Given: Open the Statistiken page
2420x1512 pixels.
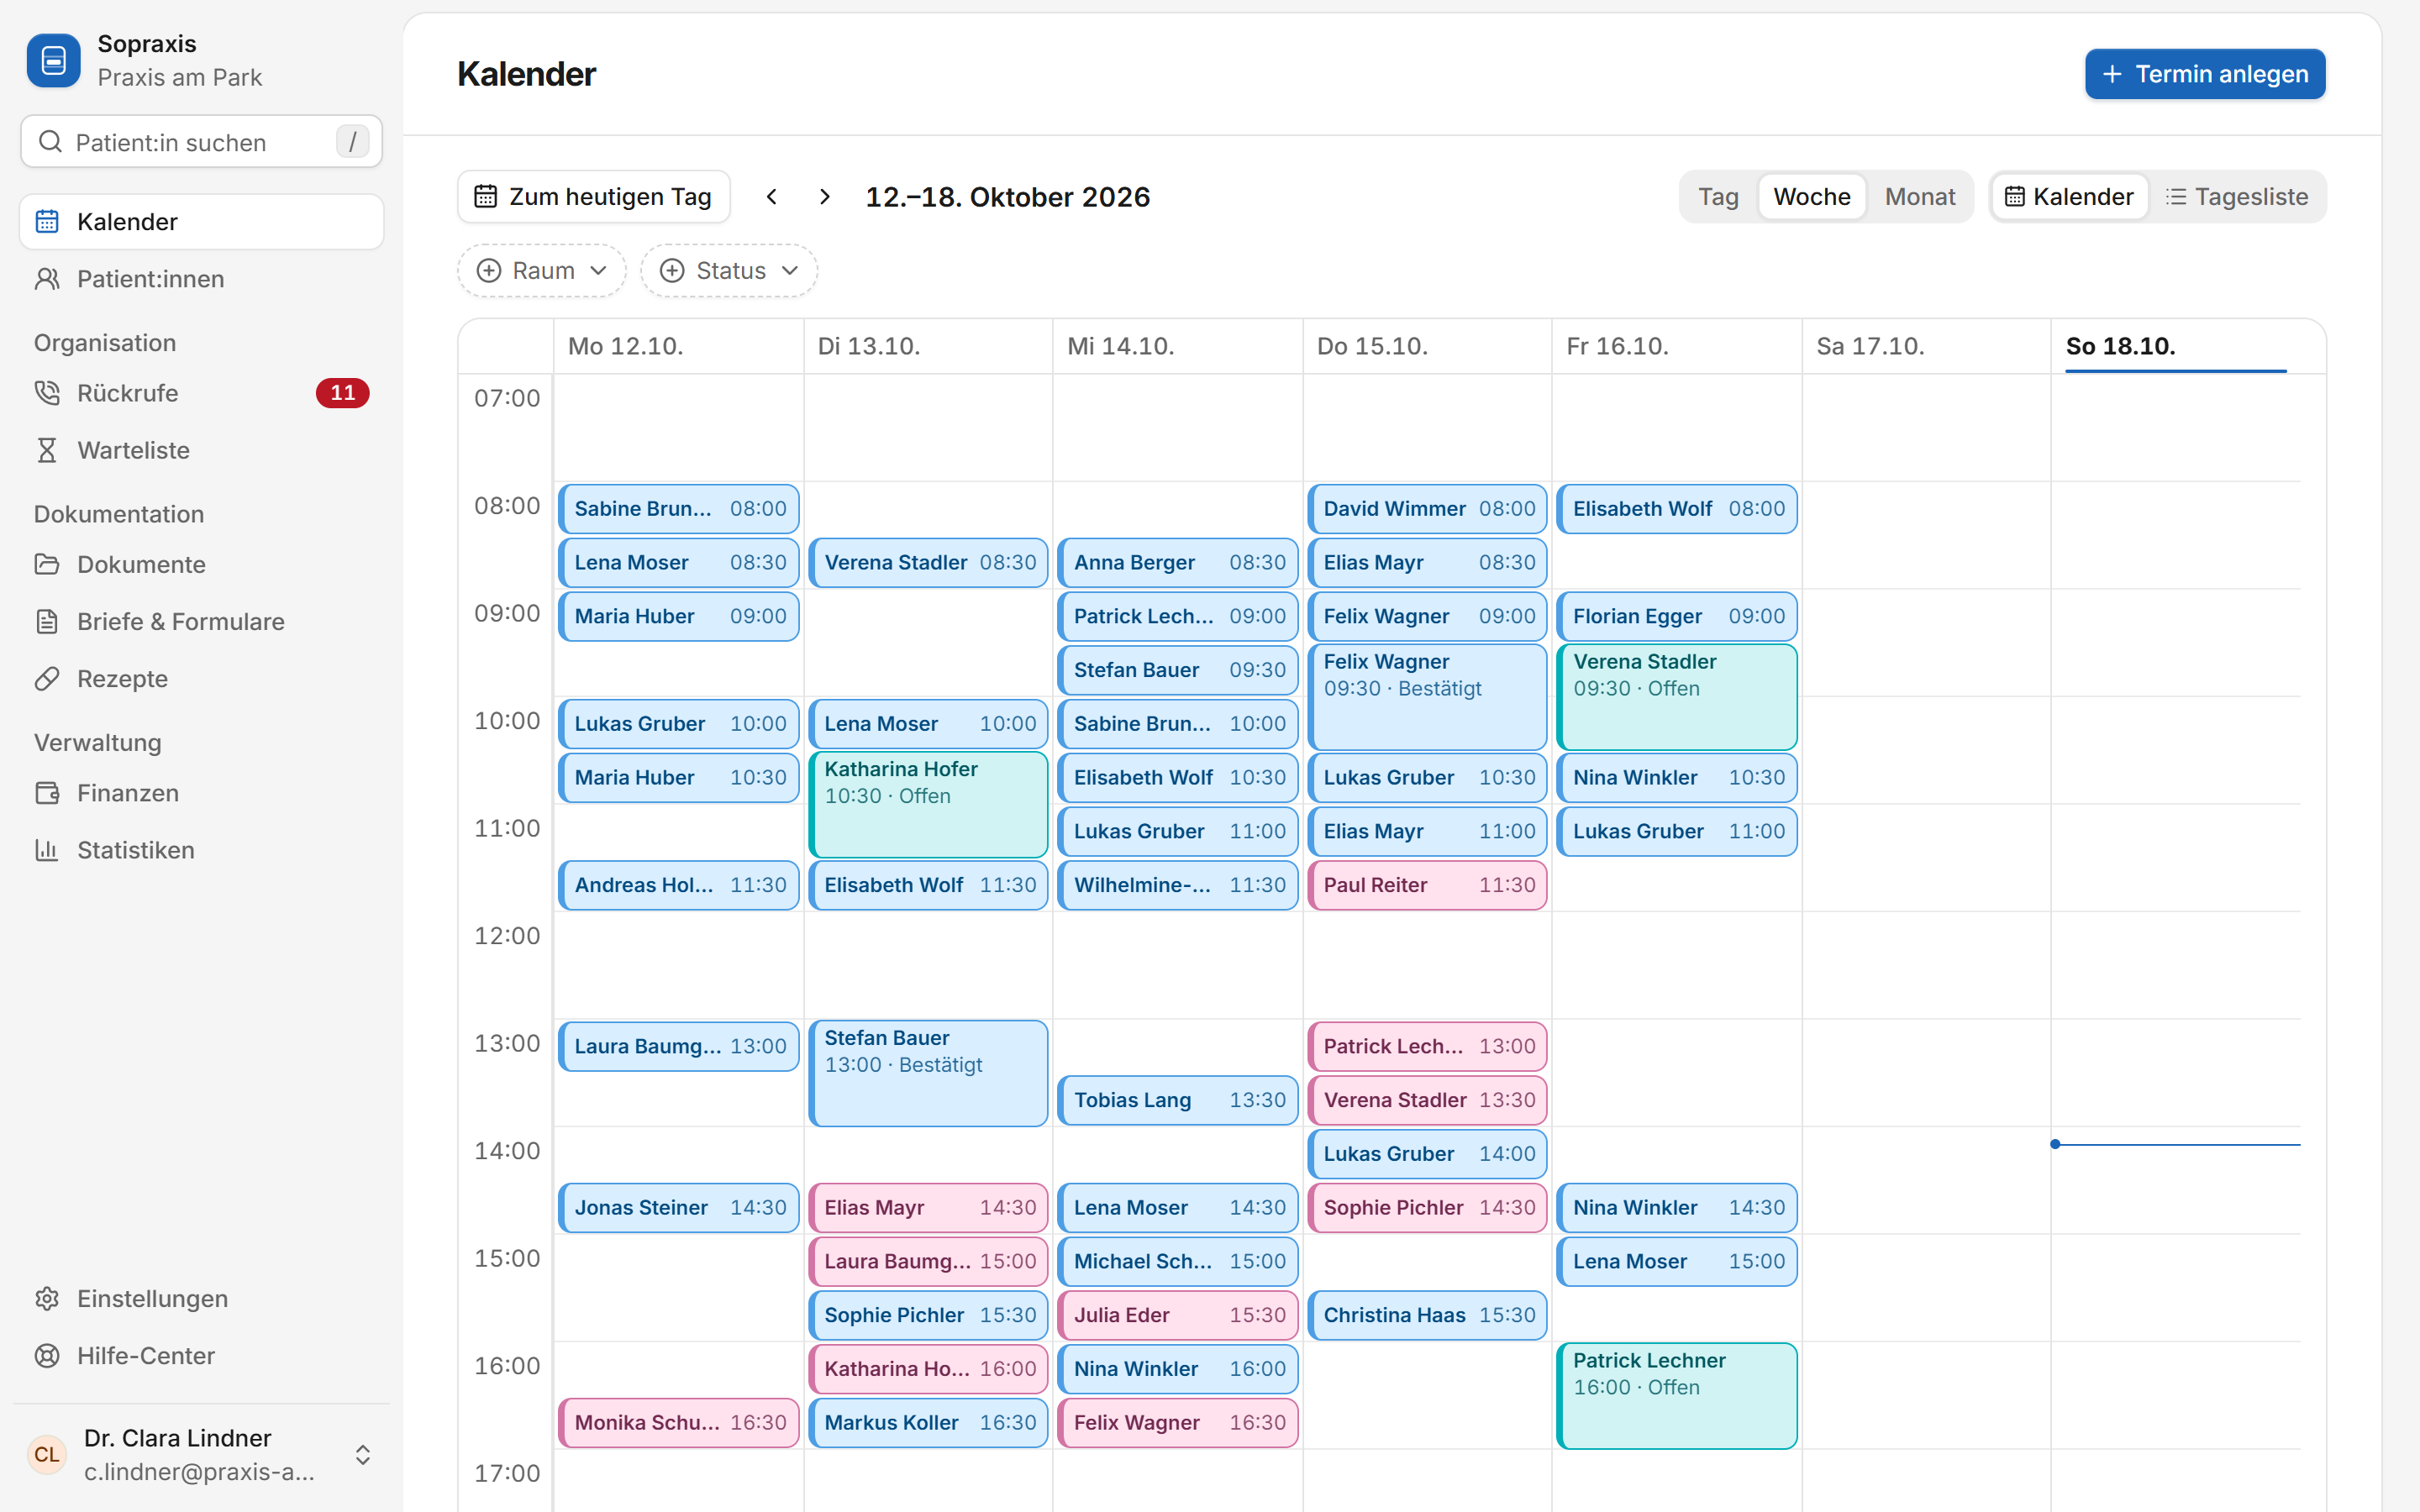Looking at the screenshot, I should tap(201, 850).
